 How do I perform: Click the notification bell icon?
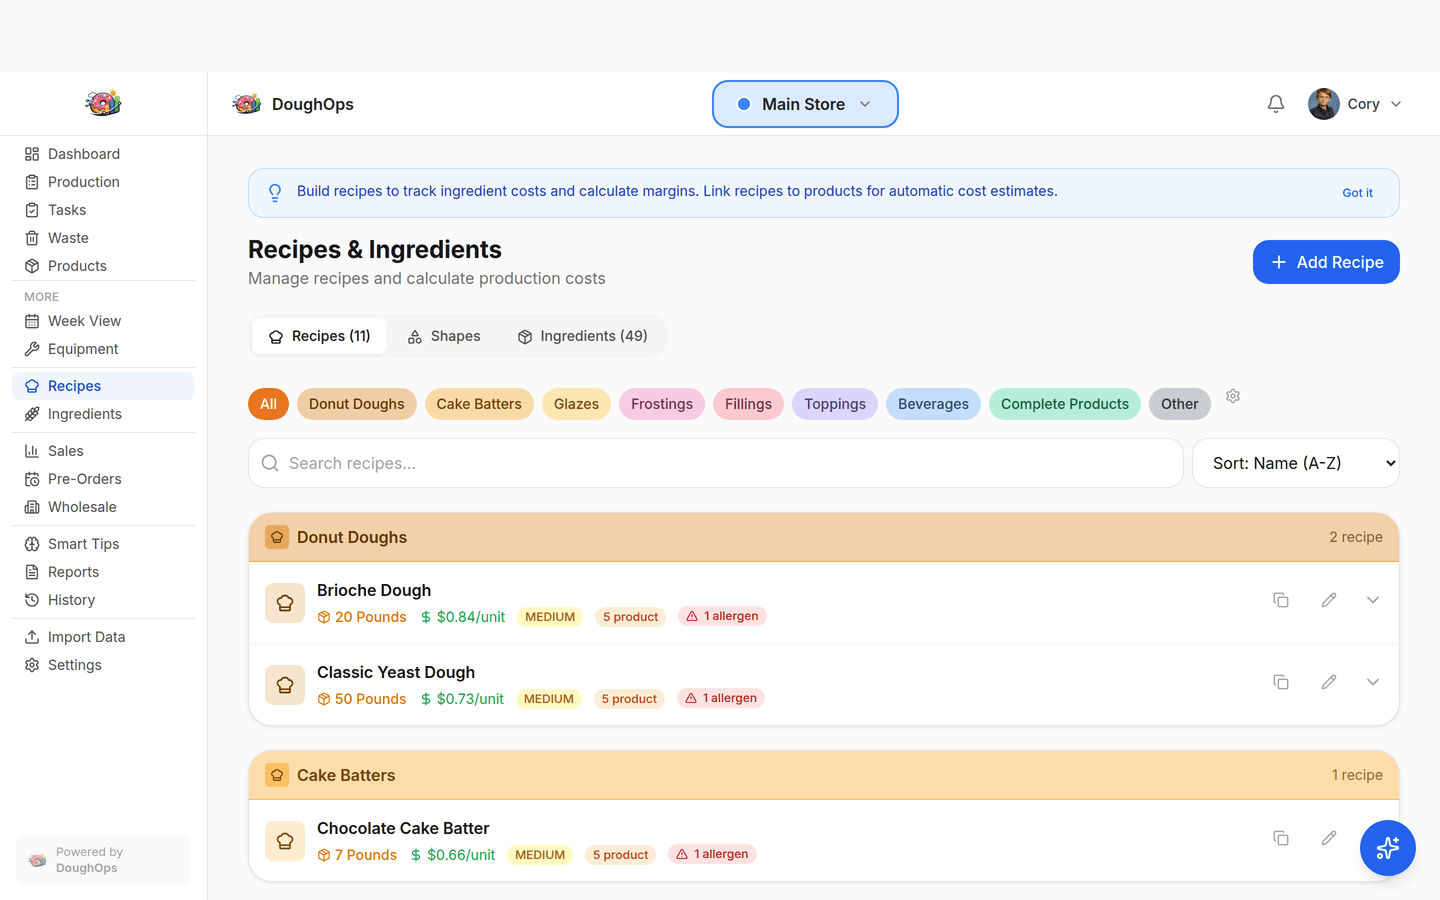click(x=1275, y=103)
